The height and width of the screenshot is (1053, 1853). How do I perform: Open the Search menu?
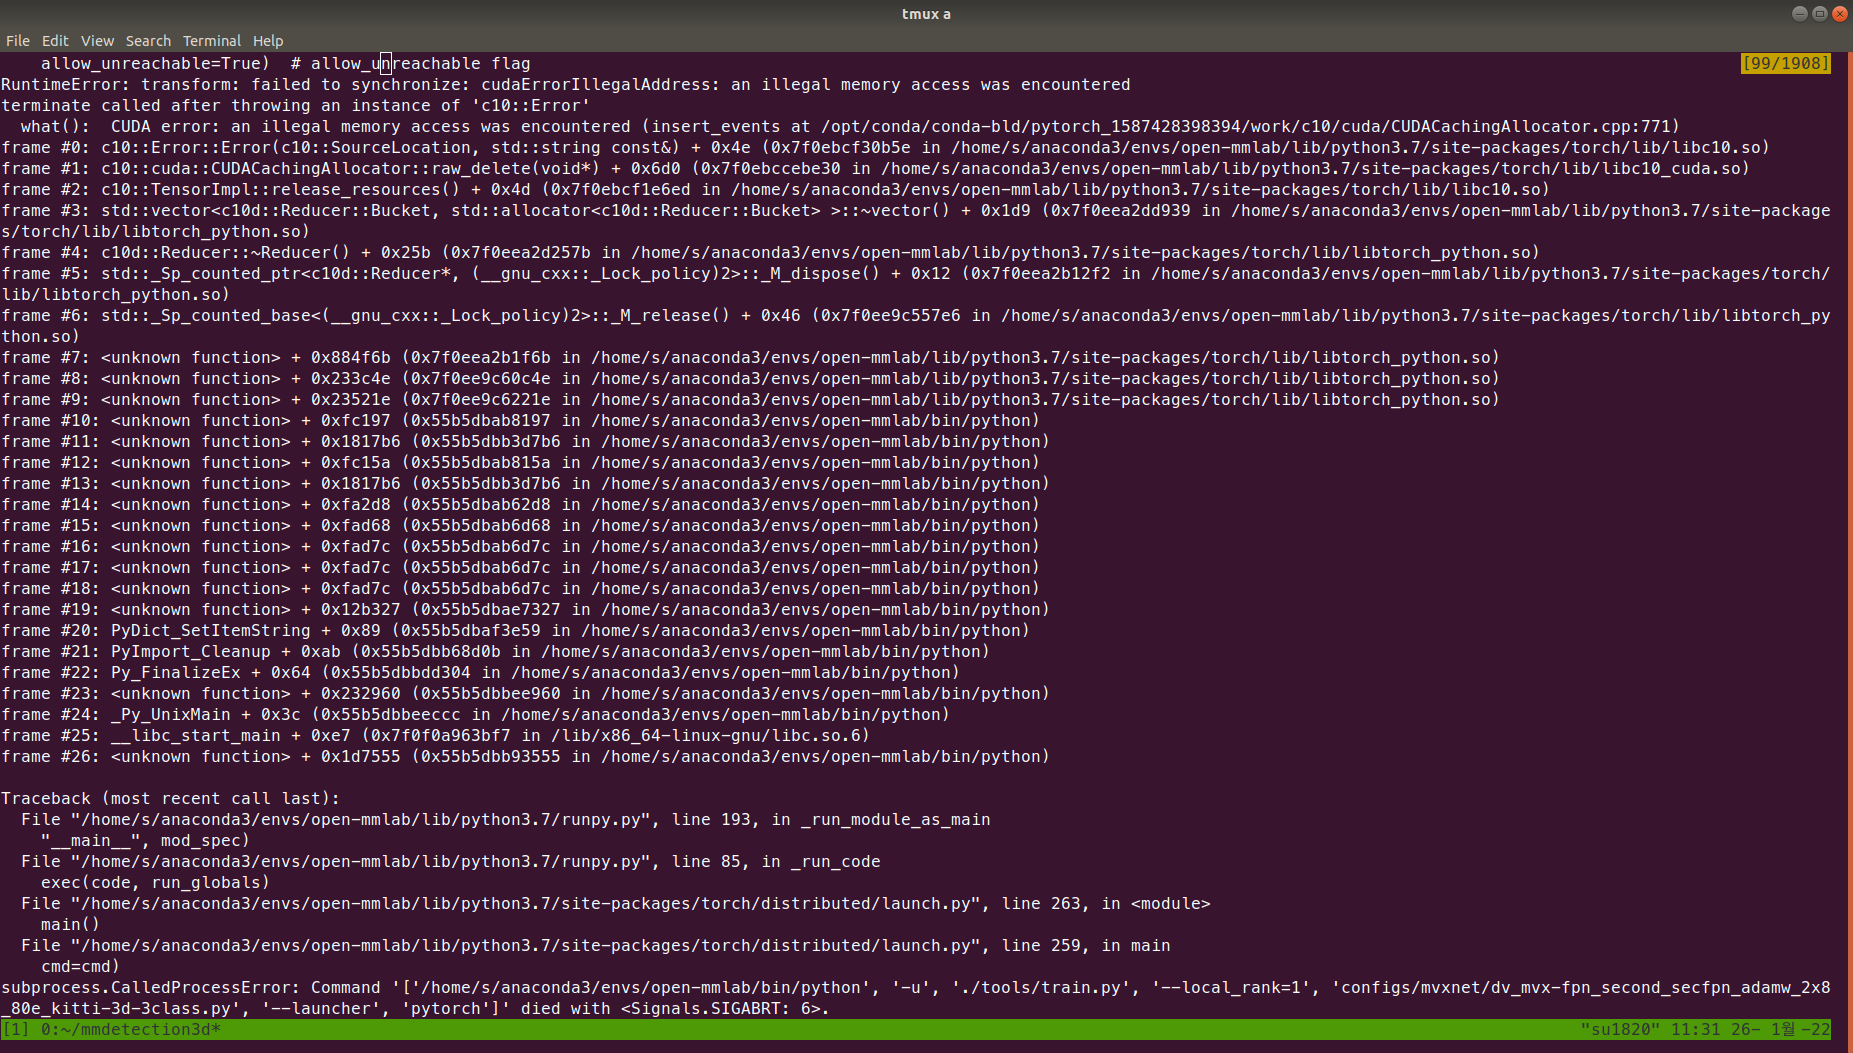(148, 41)
